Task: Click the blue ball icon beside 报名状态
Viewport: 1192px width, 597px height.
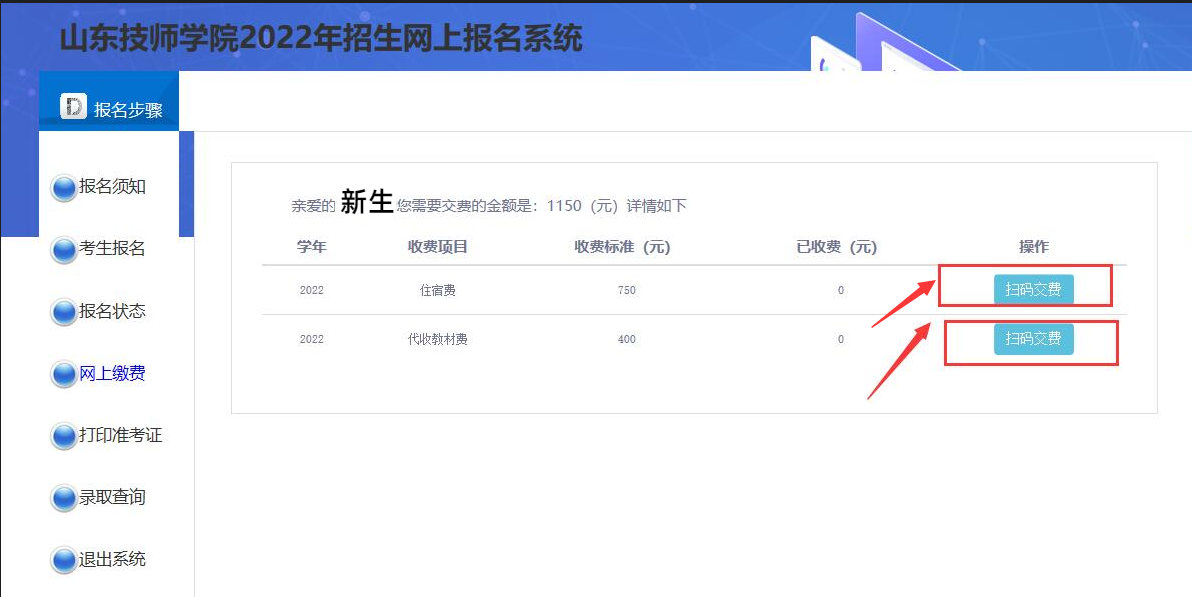Action: coord(64,312)
